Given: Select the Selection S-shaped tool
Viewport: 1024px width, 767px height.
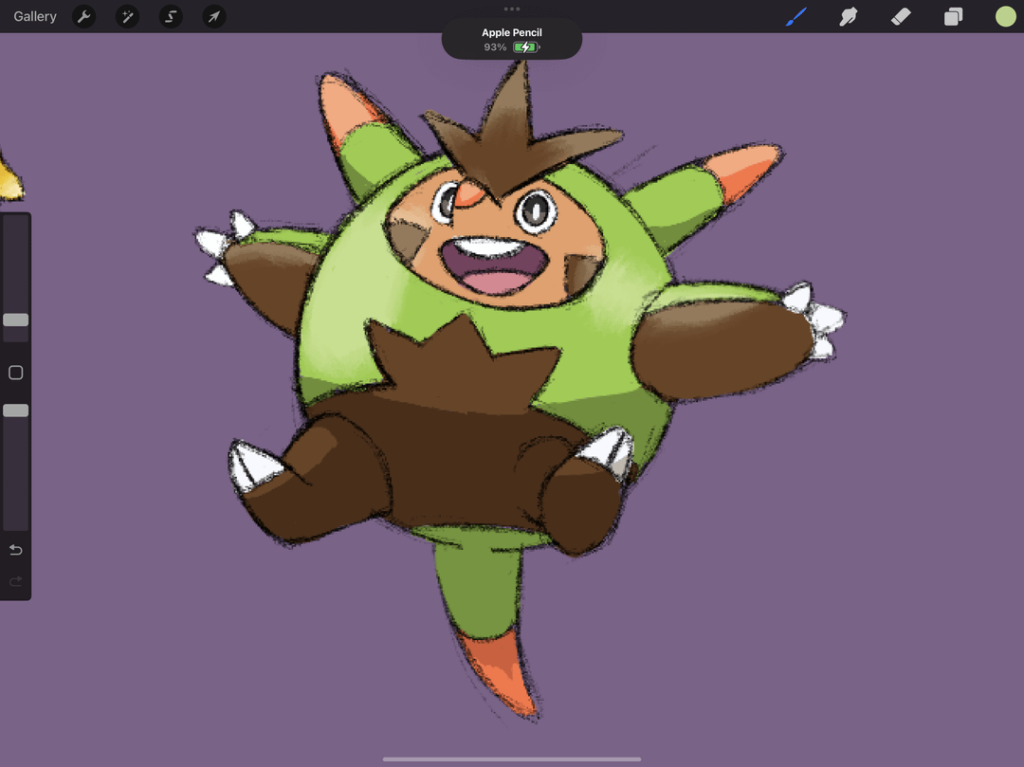Looking at the screenshot, I should (170, 16).
